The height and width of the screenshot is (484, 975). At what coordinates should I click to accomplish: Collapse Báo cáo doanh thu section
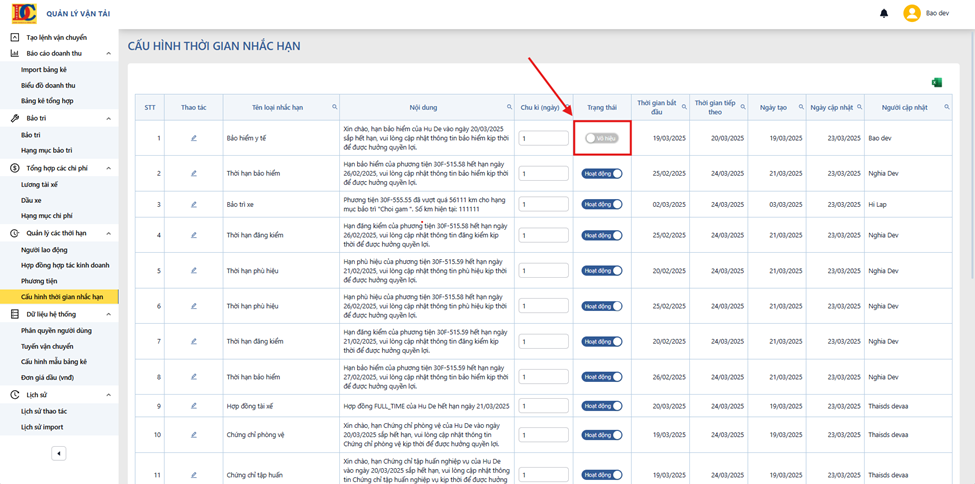coord(108,54)
